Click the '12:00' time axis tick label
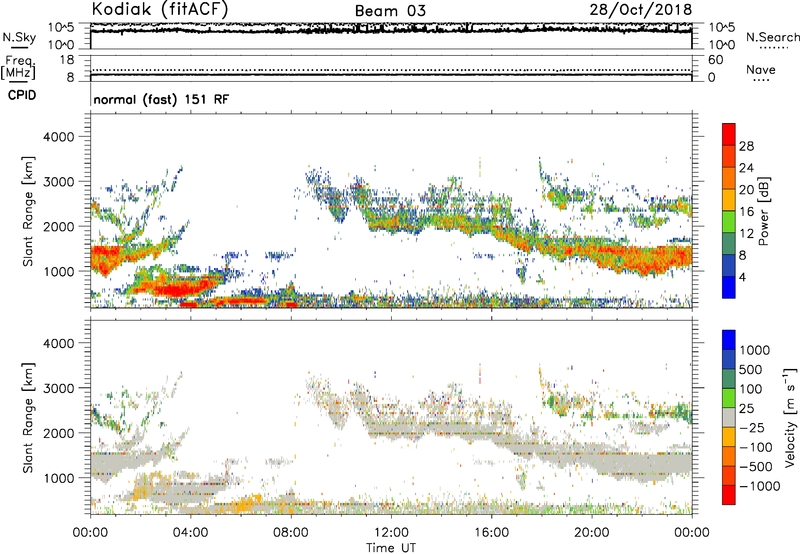 point(391,533)
